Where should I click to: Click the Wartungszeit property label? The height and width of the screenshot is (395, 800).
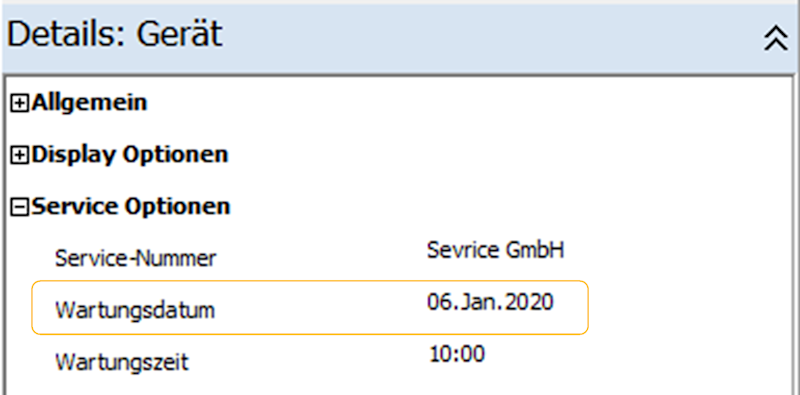(x=122, y=362)
